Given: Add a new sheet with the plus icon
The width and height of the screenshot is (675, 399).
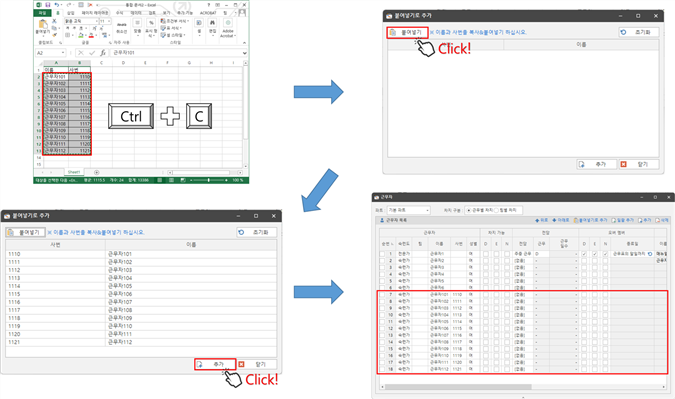Looking at the screenshot, I should coord(96,172).
